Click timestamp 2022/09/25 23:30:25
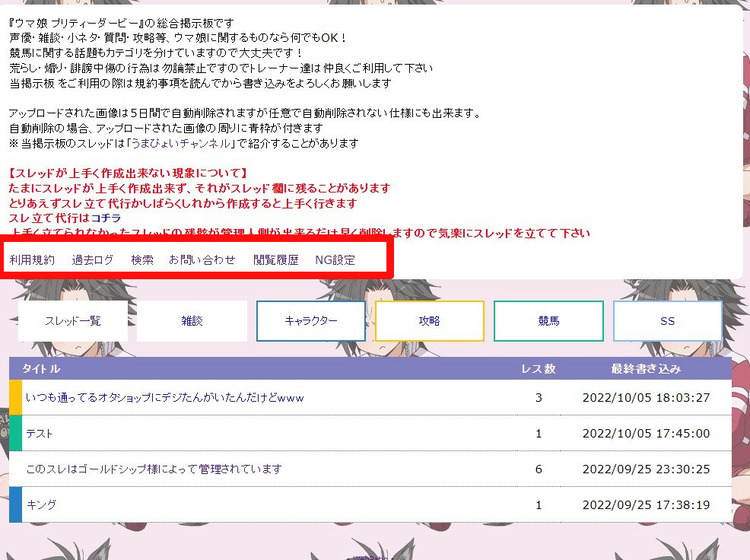Screen dimensions: 750x560 [x=646, y=469]
